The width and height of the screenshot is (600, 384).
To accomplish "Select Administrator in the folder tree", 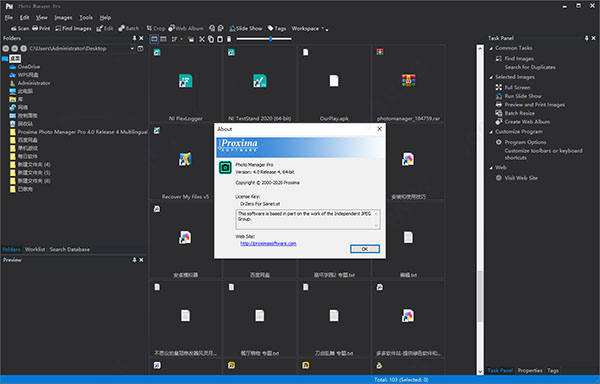I will coord(34,83).
